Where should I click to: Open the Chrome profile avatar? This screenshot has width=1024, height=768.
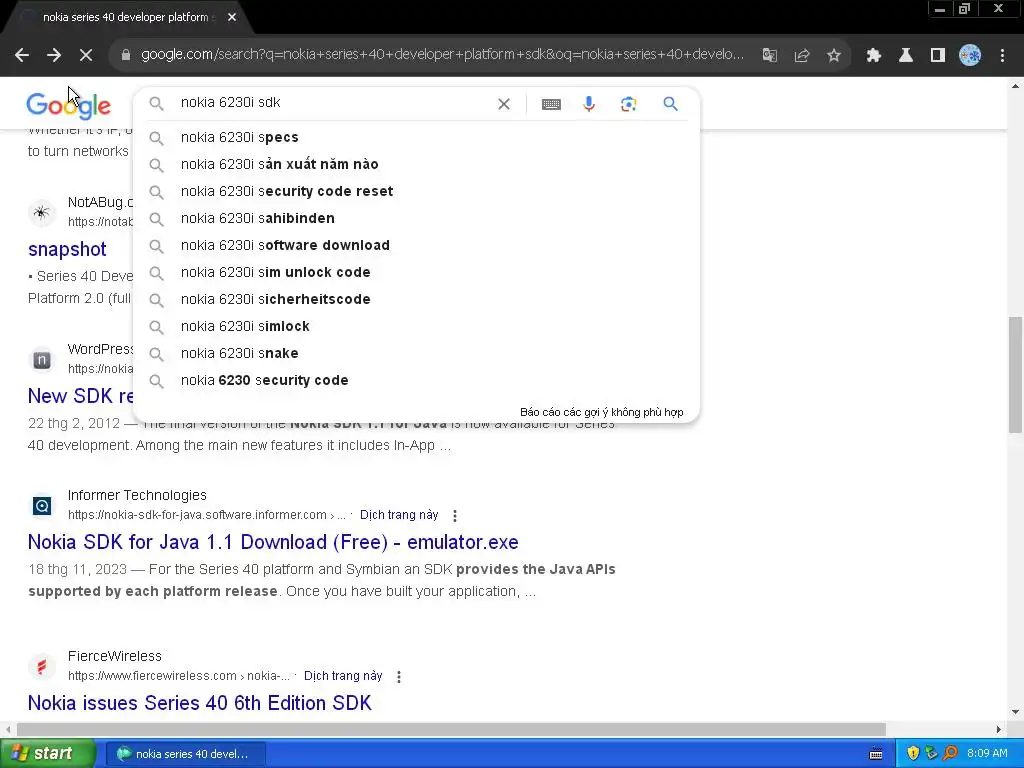[970, 56]
